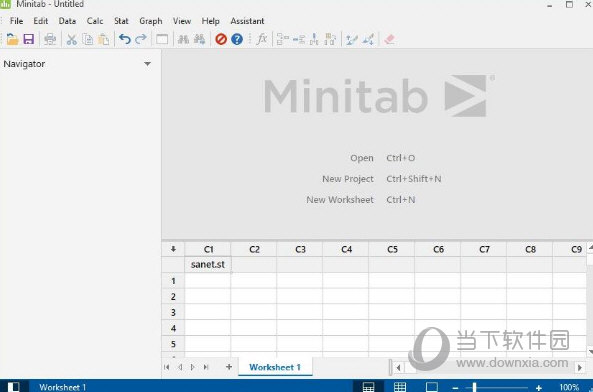Switch to the single-pane view icon

pyautogui.click(x=432, y=387)
